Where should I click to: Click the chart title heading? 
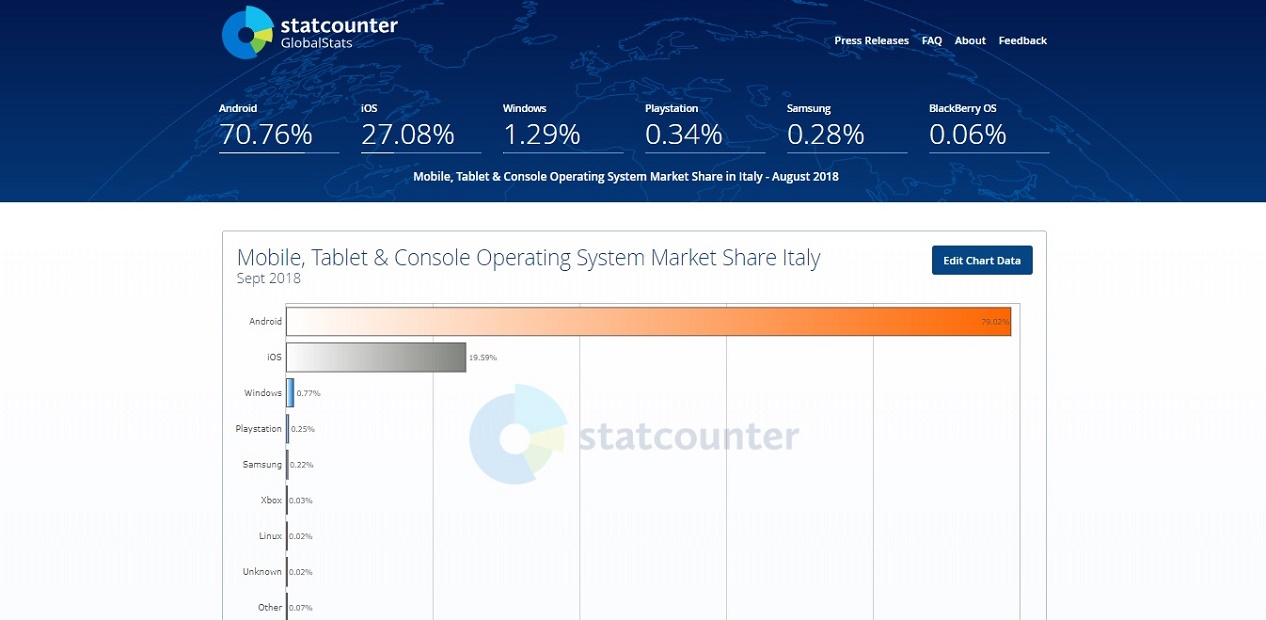[528, 258]
